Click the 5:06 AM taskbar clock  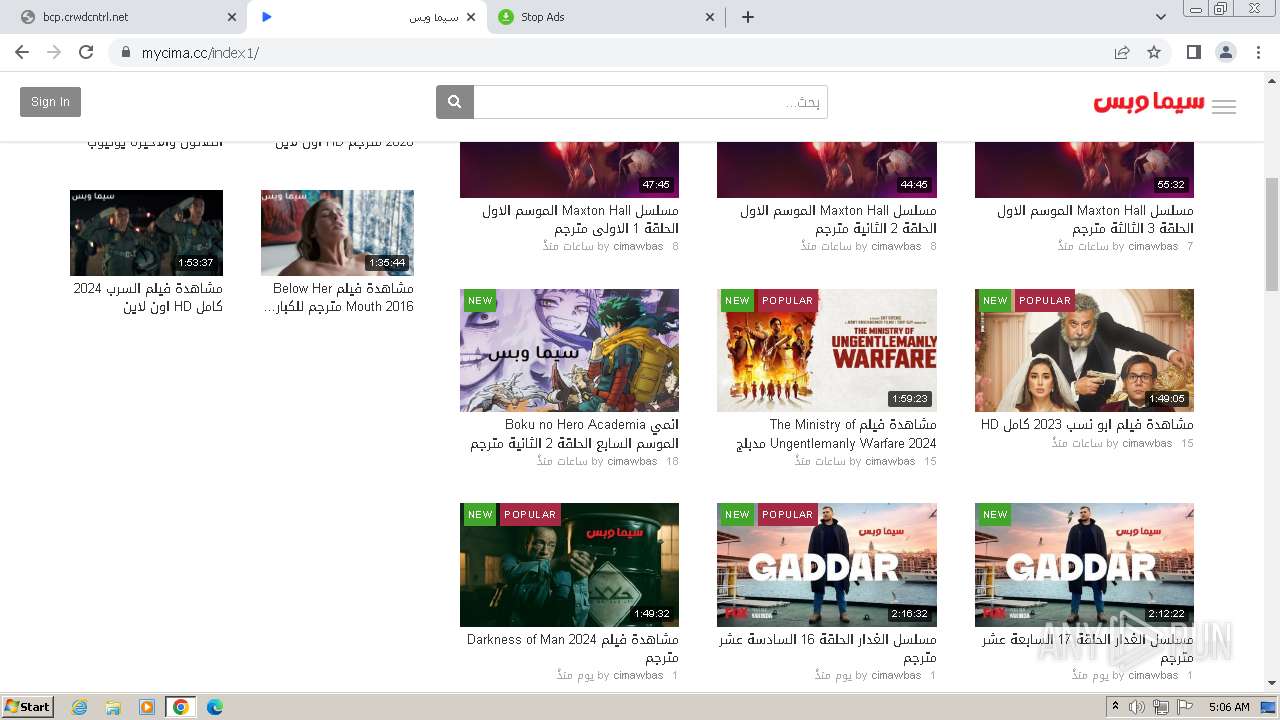[1229, 707]
